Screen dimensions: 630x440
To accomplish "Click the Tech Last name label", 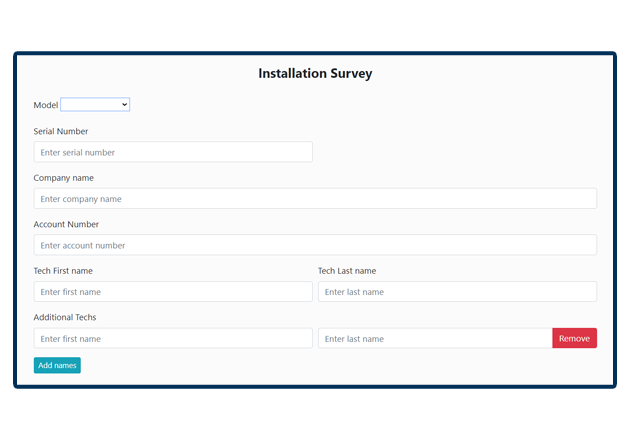I will 347,271.
